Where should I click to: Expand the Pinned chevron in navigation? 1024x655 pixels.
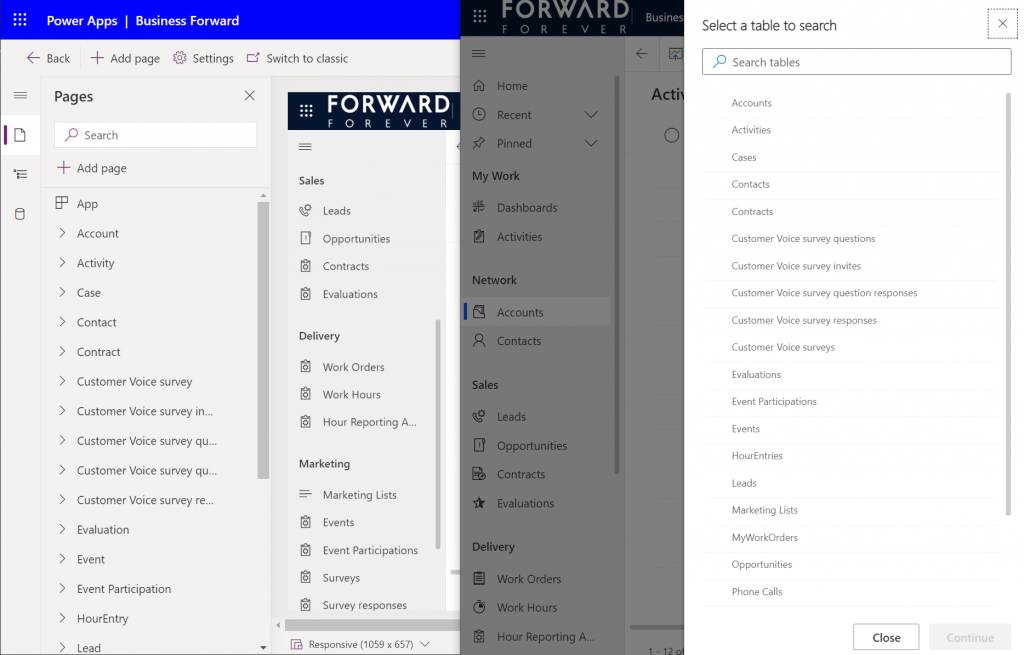tap(591, 143)
